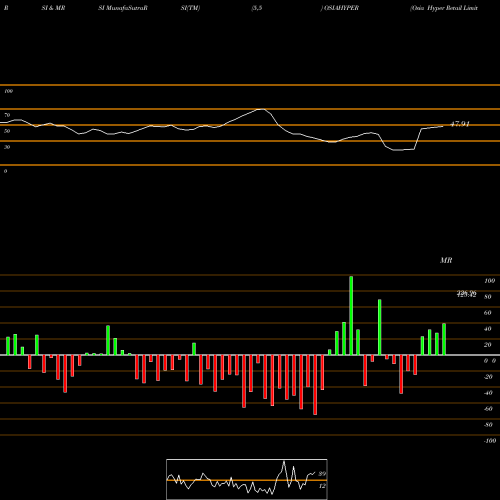Click the 'MR' panel title
This screenshot has height=500, width=500.
(x=446, y=260)
